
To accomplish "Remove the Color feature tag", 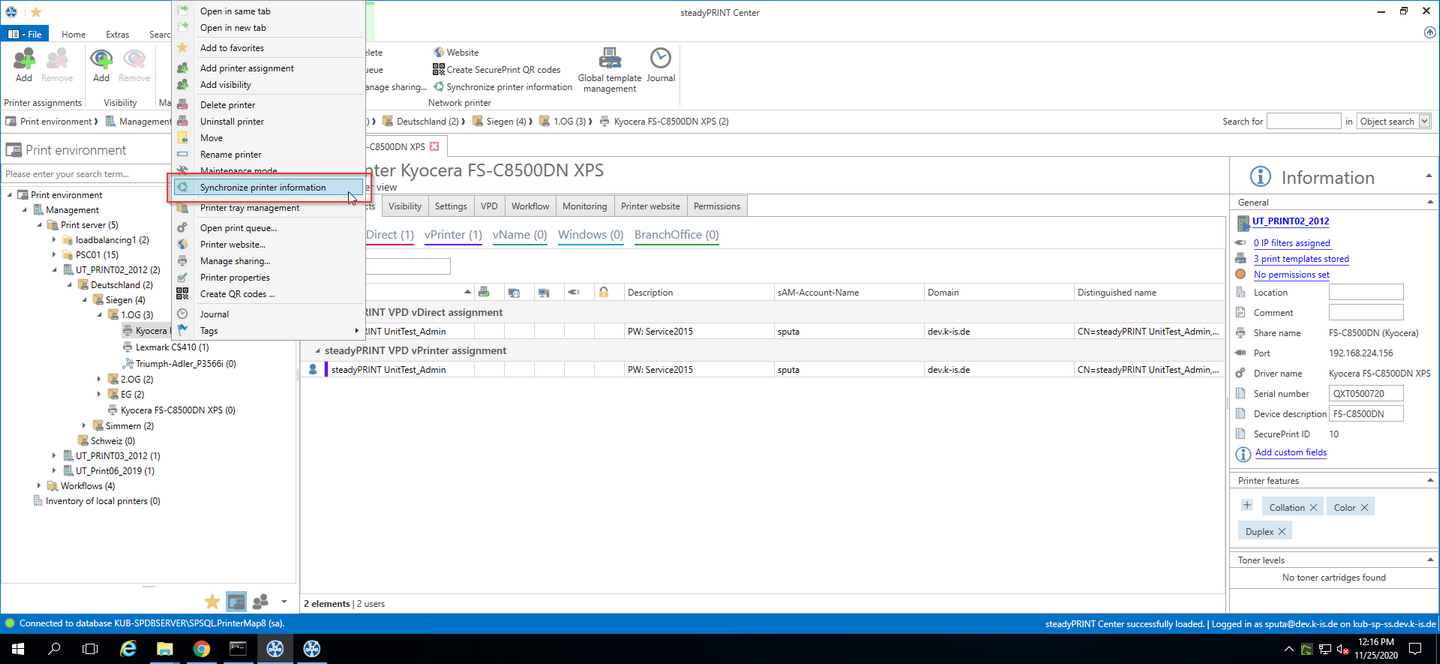I will 1364,507.
